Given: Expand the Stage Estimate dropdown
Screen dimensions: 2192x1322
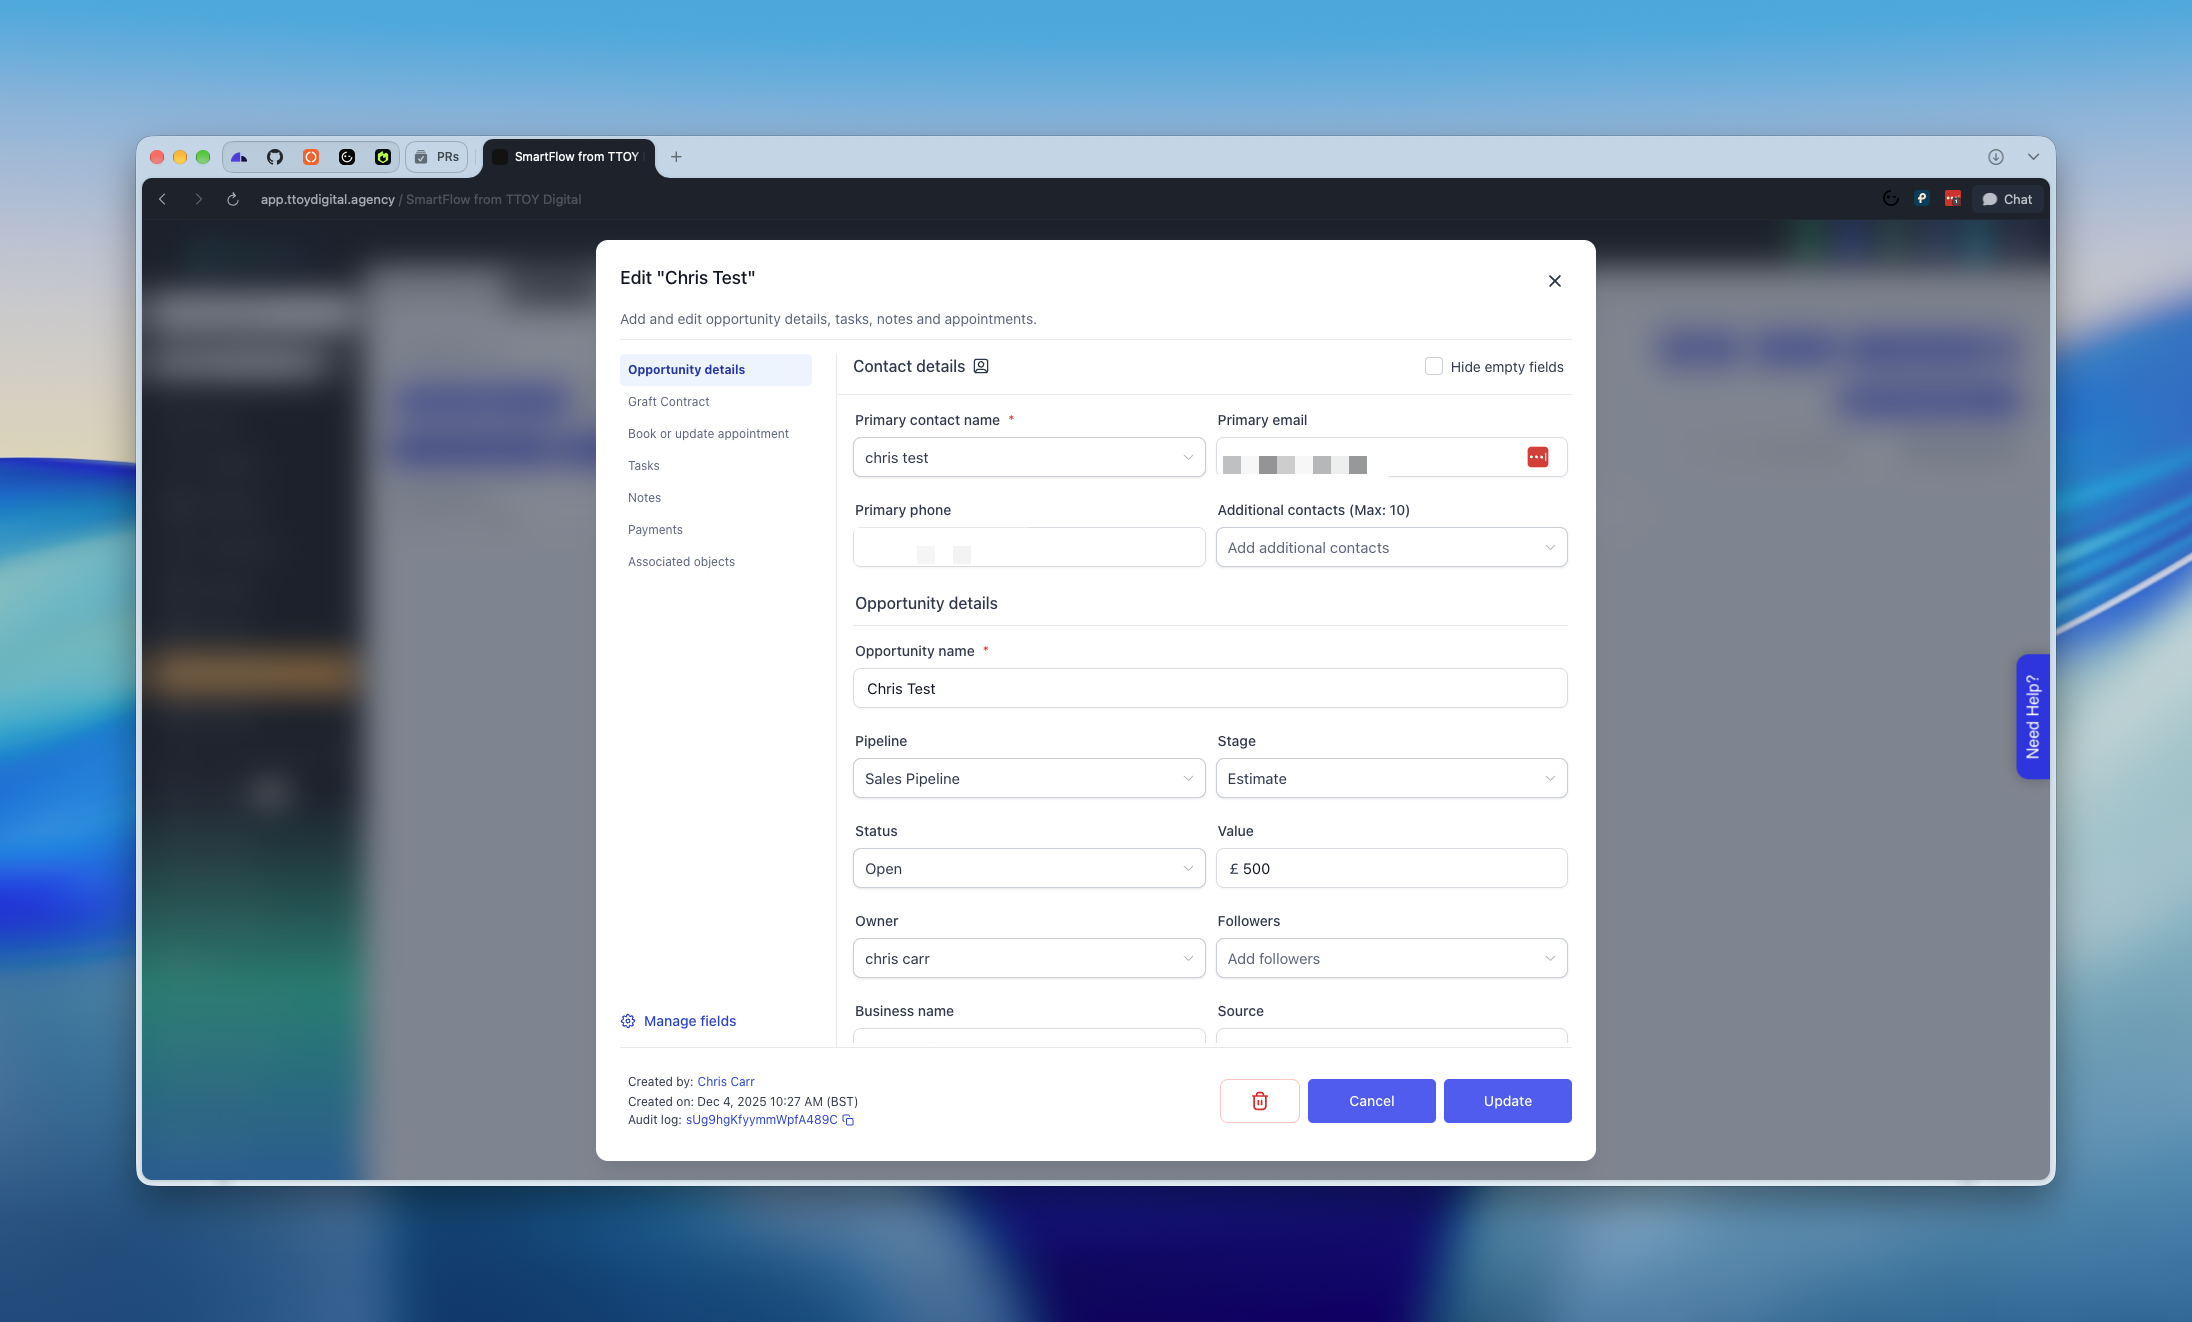Looking at the screenshot, I should coord(1392,778).
